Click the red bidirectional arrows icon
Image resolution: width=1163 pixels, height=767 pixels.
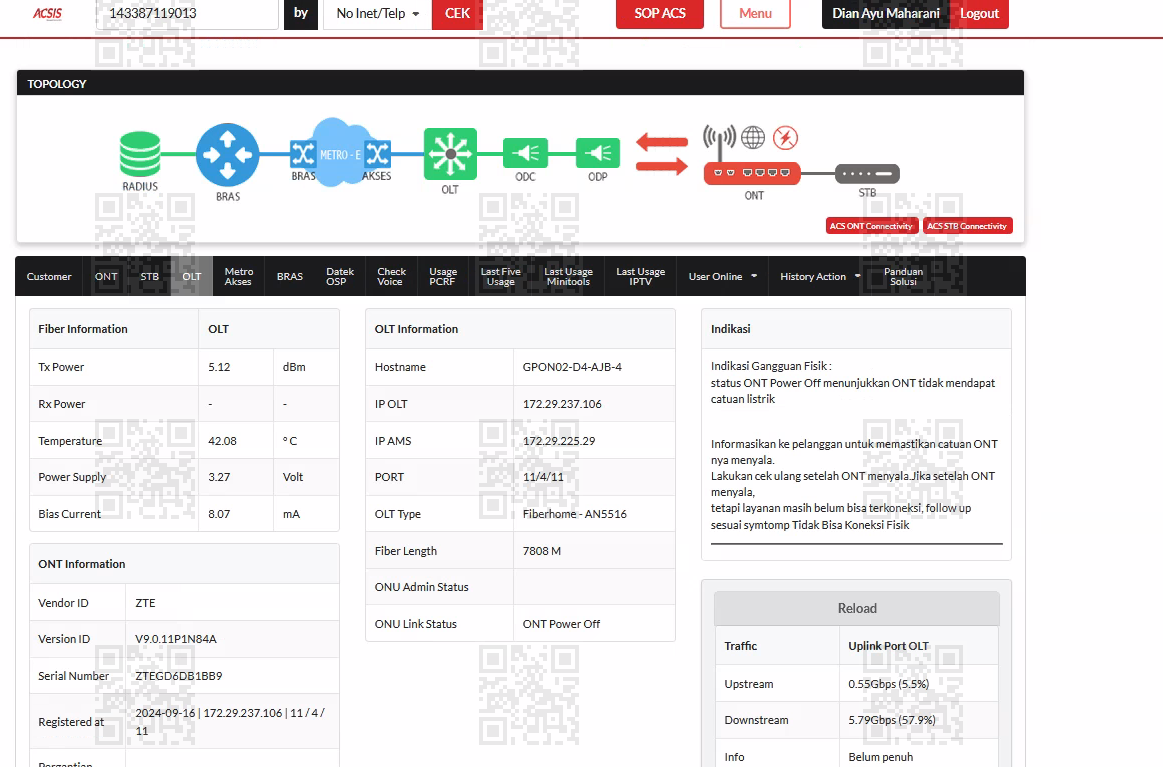click(662, 154)
